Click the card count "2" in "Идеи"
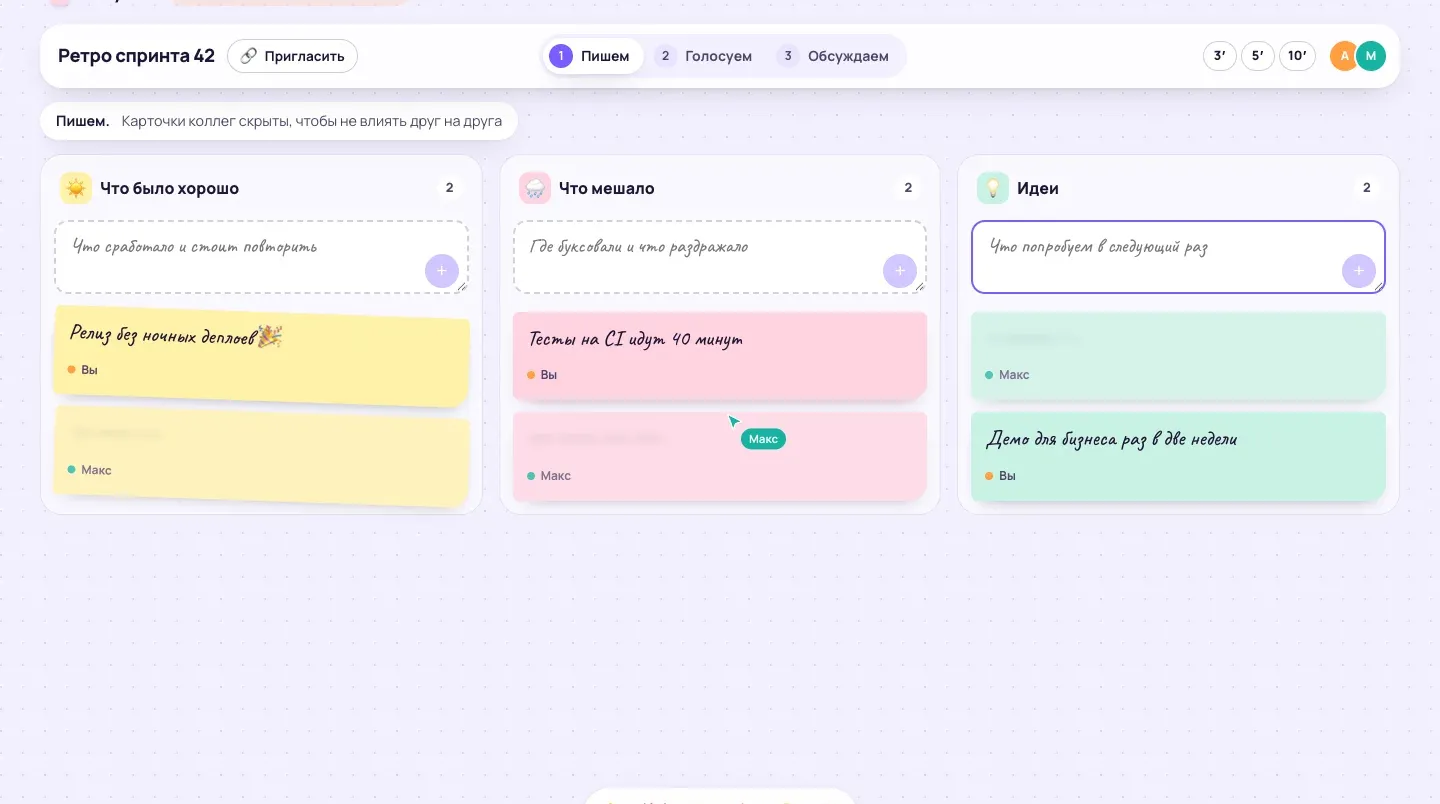Viewport: 1440px width, 804px height. [x=1367, y=188]
